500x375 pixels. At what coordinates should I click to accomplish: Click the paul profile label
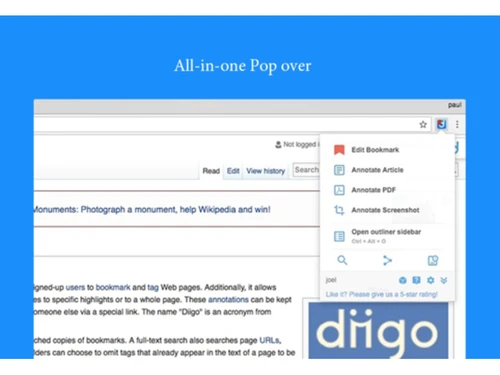(455, 105)
